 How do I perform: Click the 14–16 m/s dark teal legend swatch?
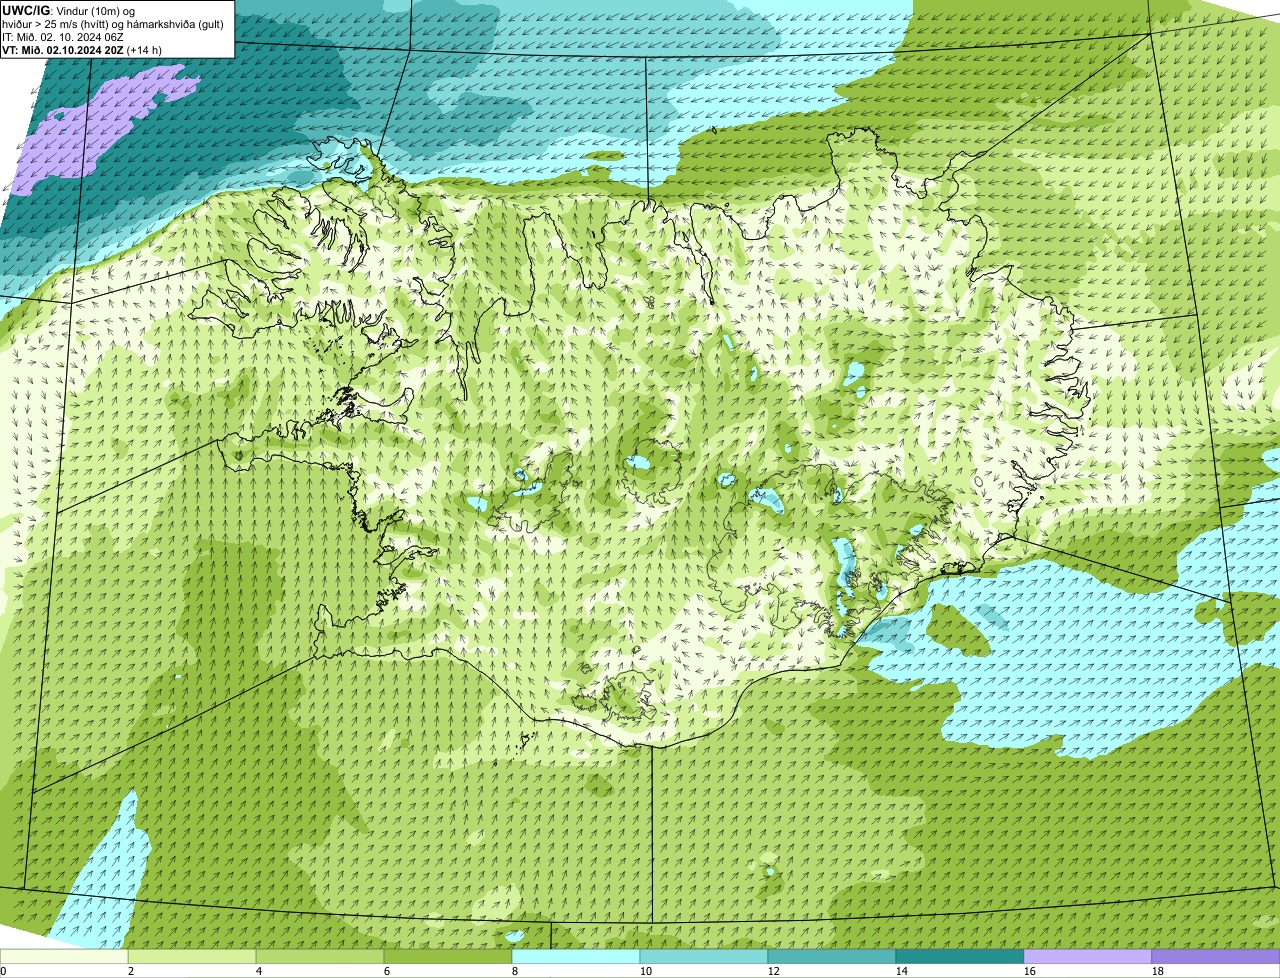960,956
